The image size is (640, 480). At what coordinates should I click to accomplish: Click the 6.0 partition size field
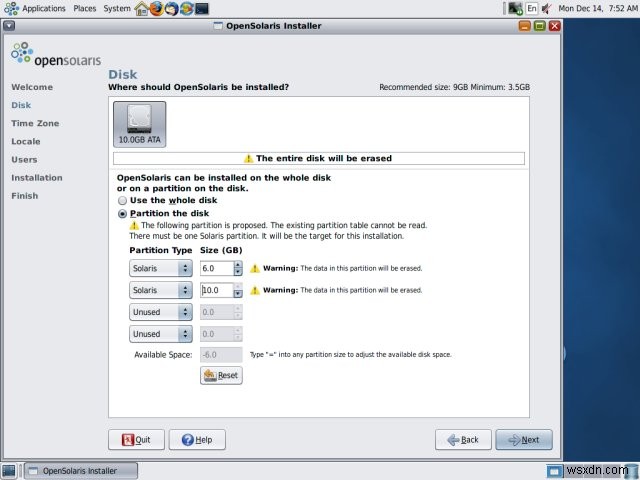click(x=217, y=268)
